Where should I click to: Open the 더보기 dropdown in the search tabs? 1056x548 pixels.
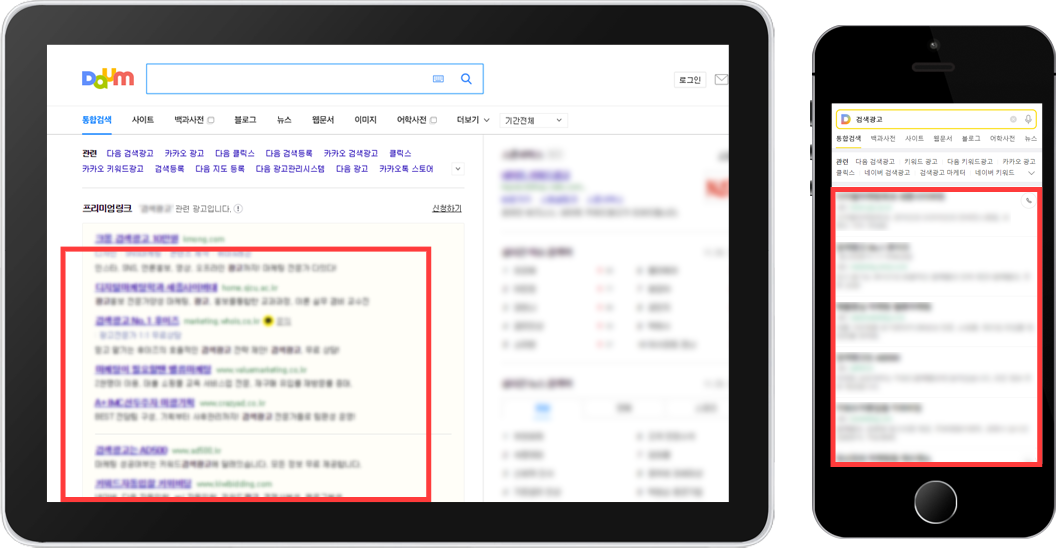click(x=473, y=120)
